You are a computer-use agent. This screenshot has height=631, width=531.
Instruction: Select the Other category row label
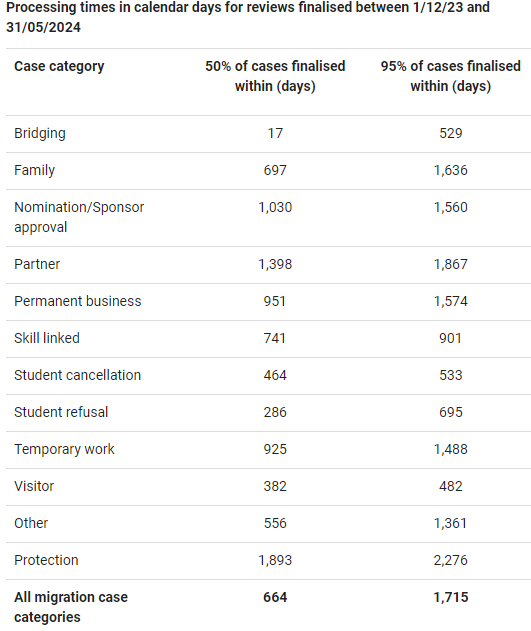tap(31, 524)
